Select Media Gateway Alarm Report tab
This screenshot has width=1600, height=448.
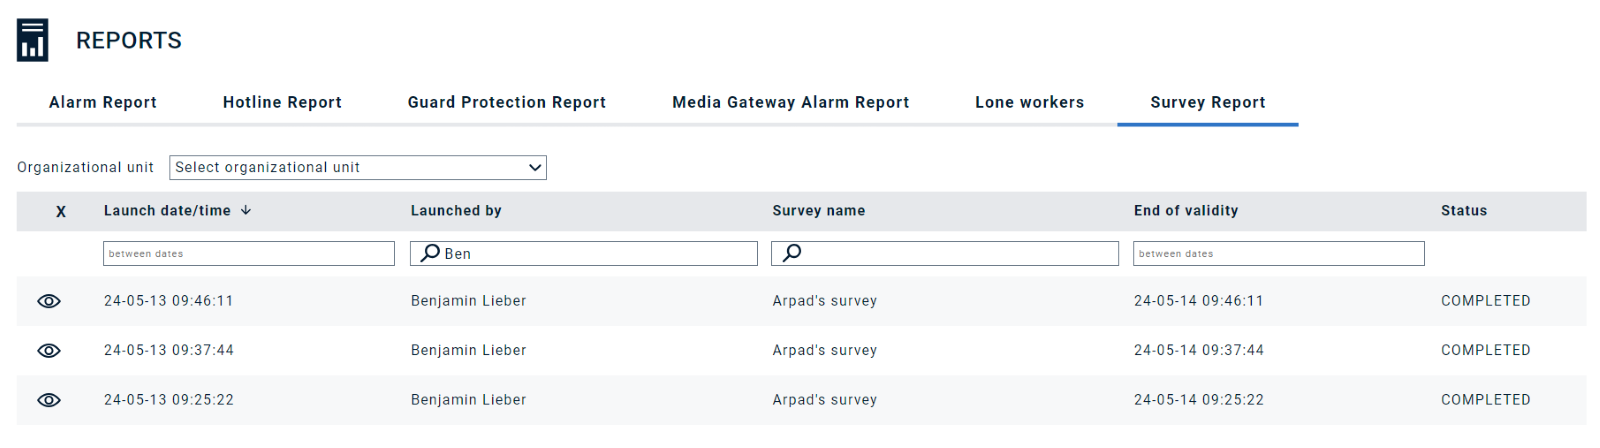click(x=791, y=102)
